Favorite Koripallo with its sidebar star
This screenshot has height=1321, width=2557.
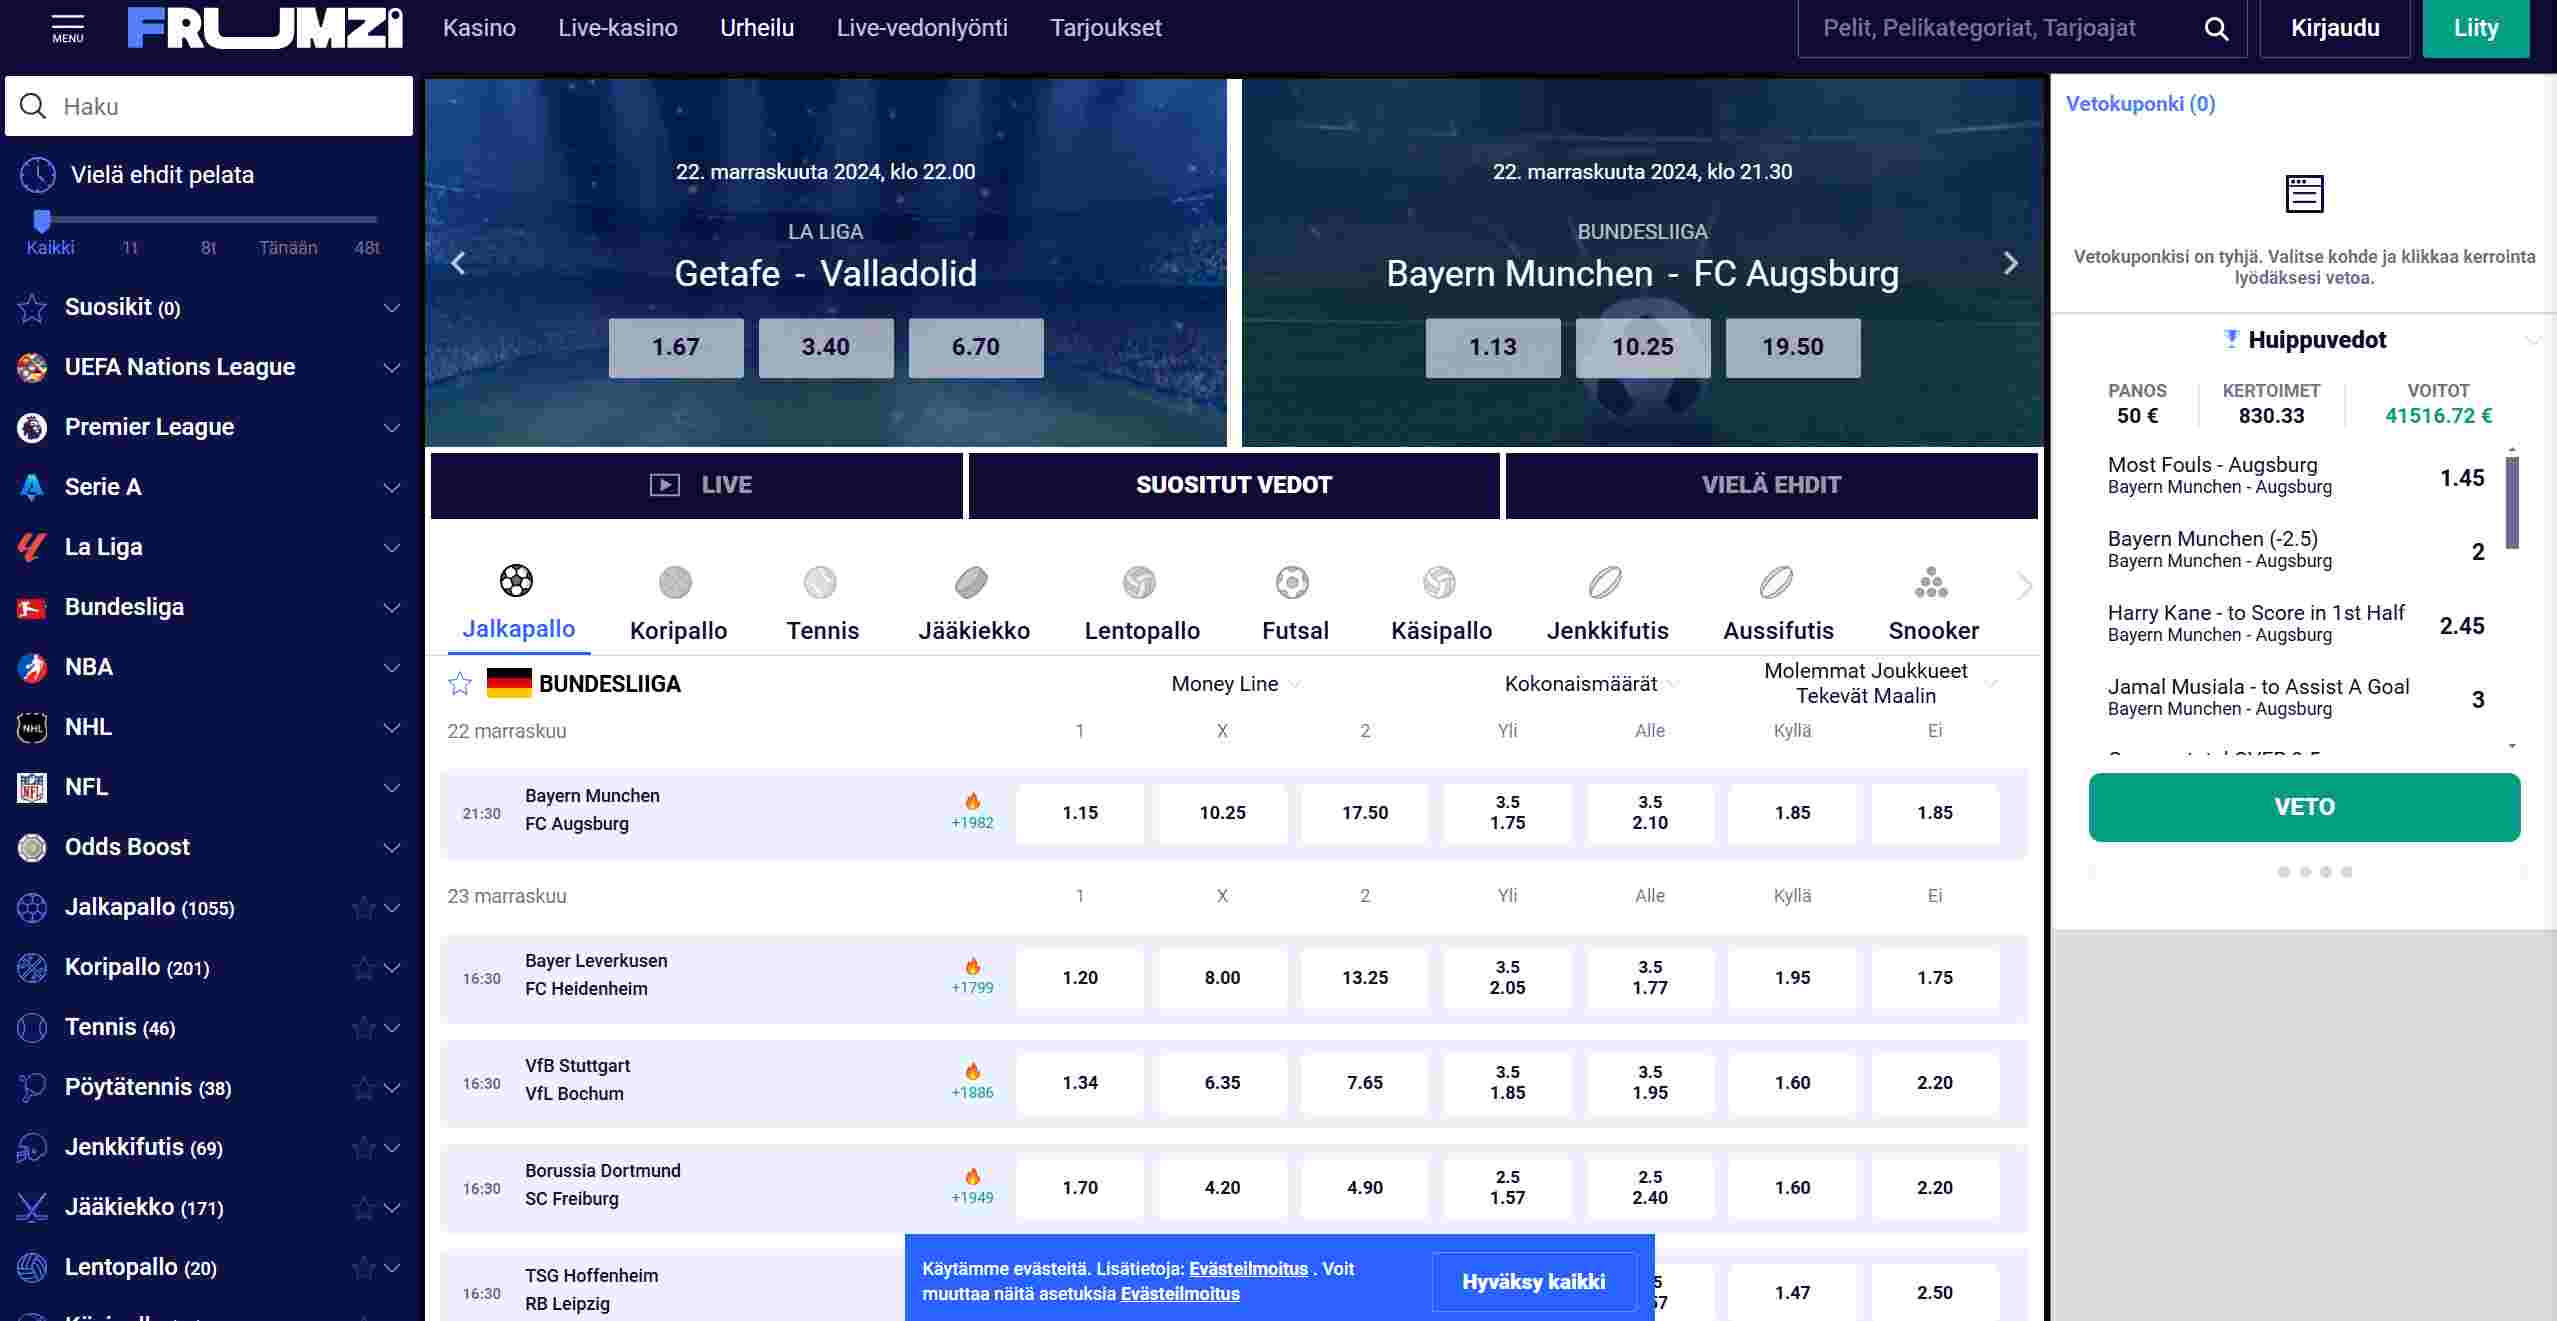click(364, 968)
